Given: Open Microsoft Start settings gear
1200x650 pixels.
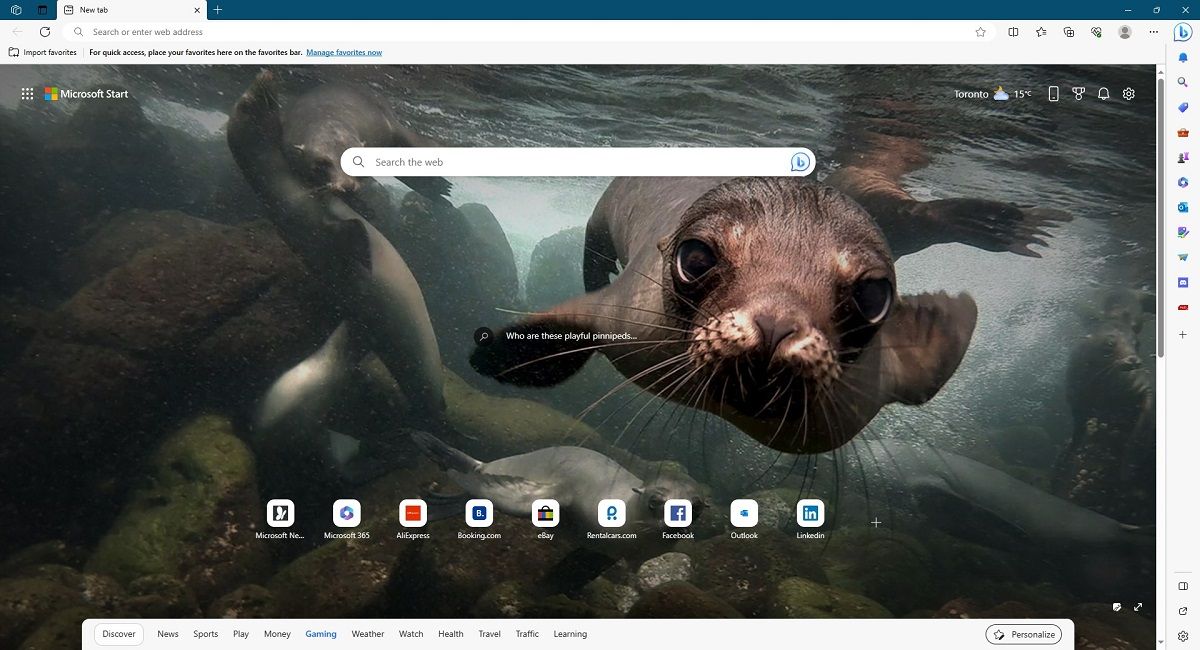Looking at the screenshot, I should pyautogui.click(x=1128, y=93).
